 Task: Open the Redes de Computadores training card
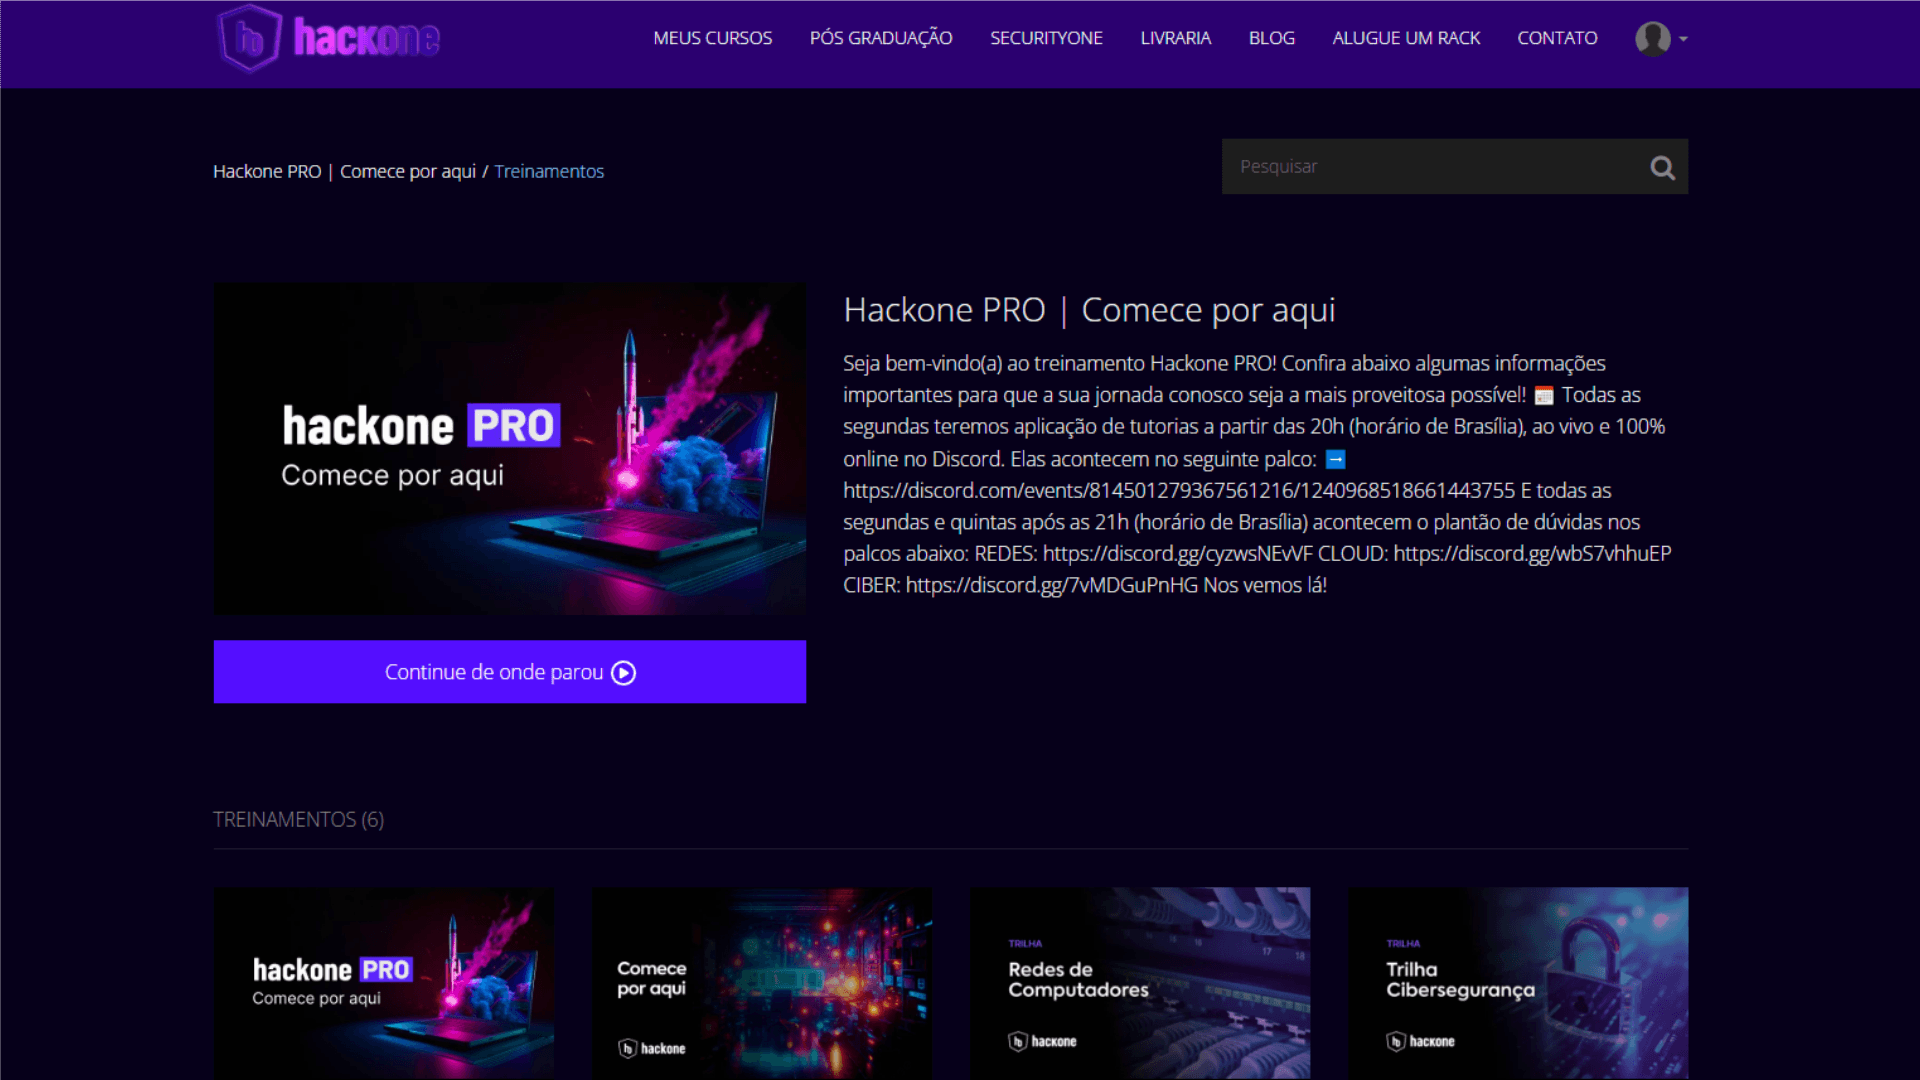[1140, 983]
